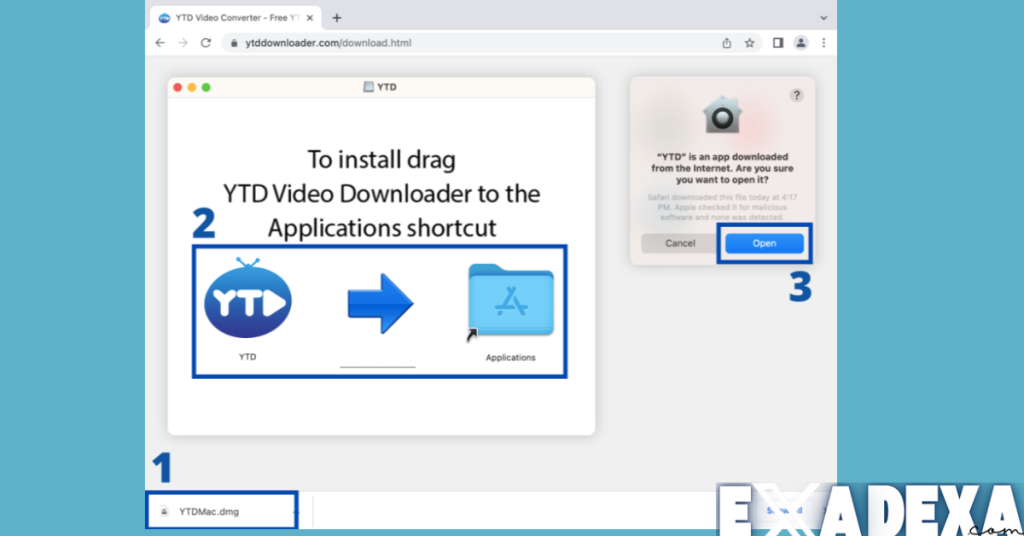This screenshot has width=1024, height=536.
Task: Click the lock icon in address bar
Action: click(234, 43)
